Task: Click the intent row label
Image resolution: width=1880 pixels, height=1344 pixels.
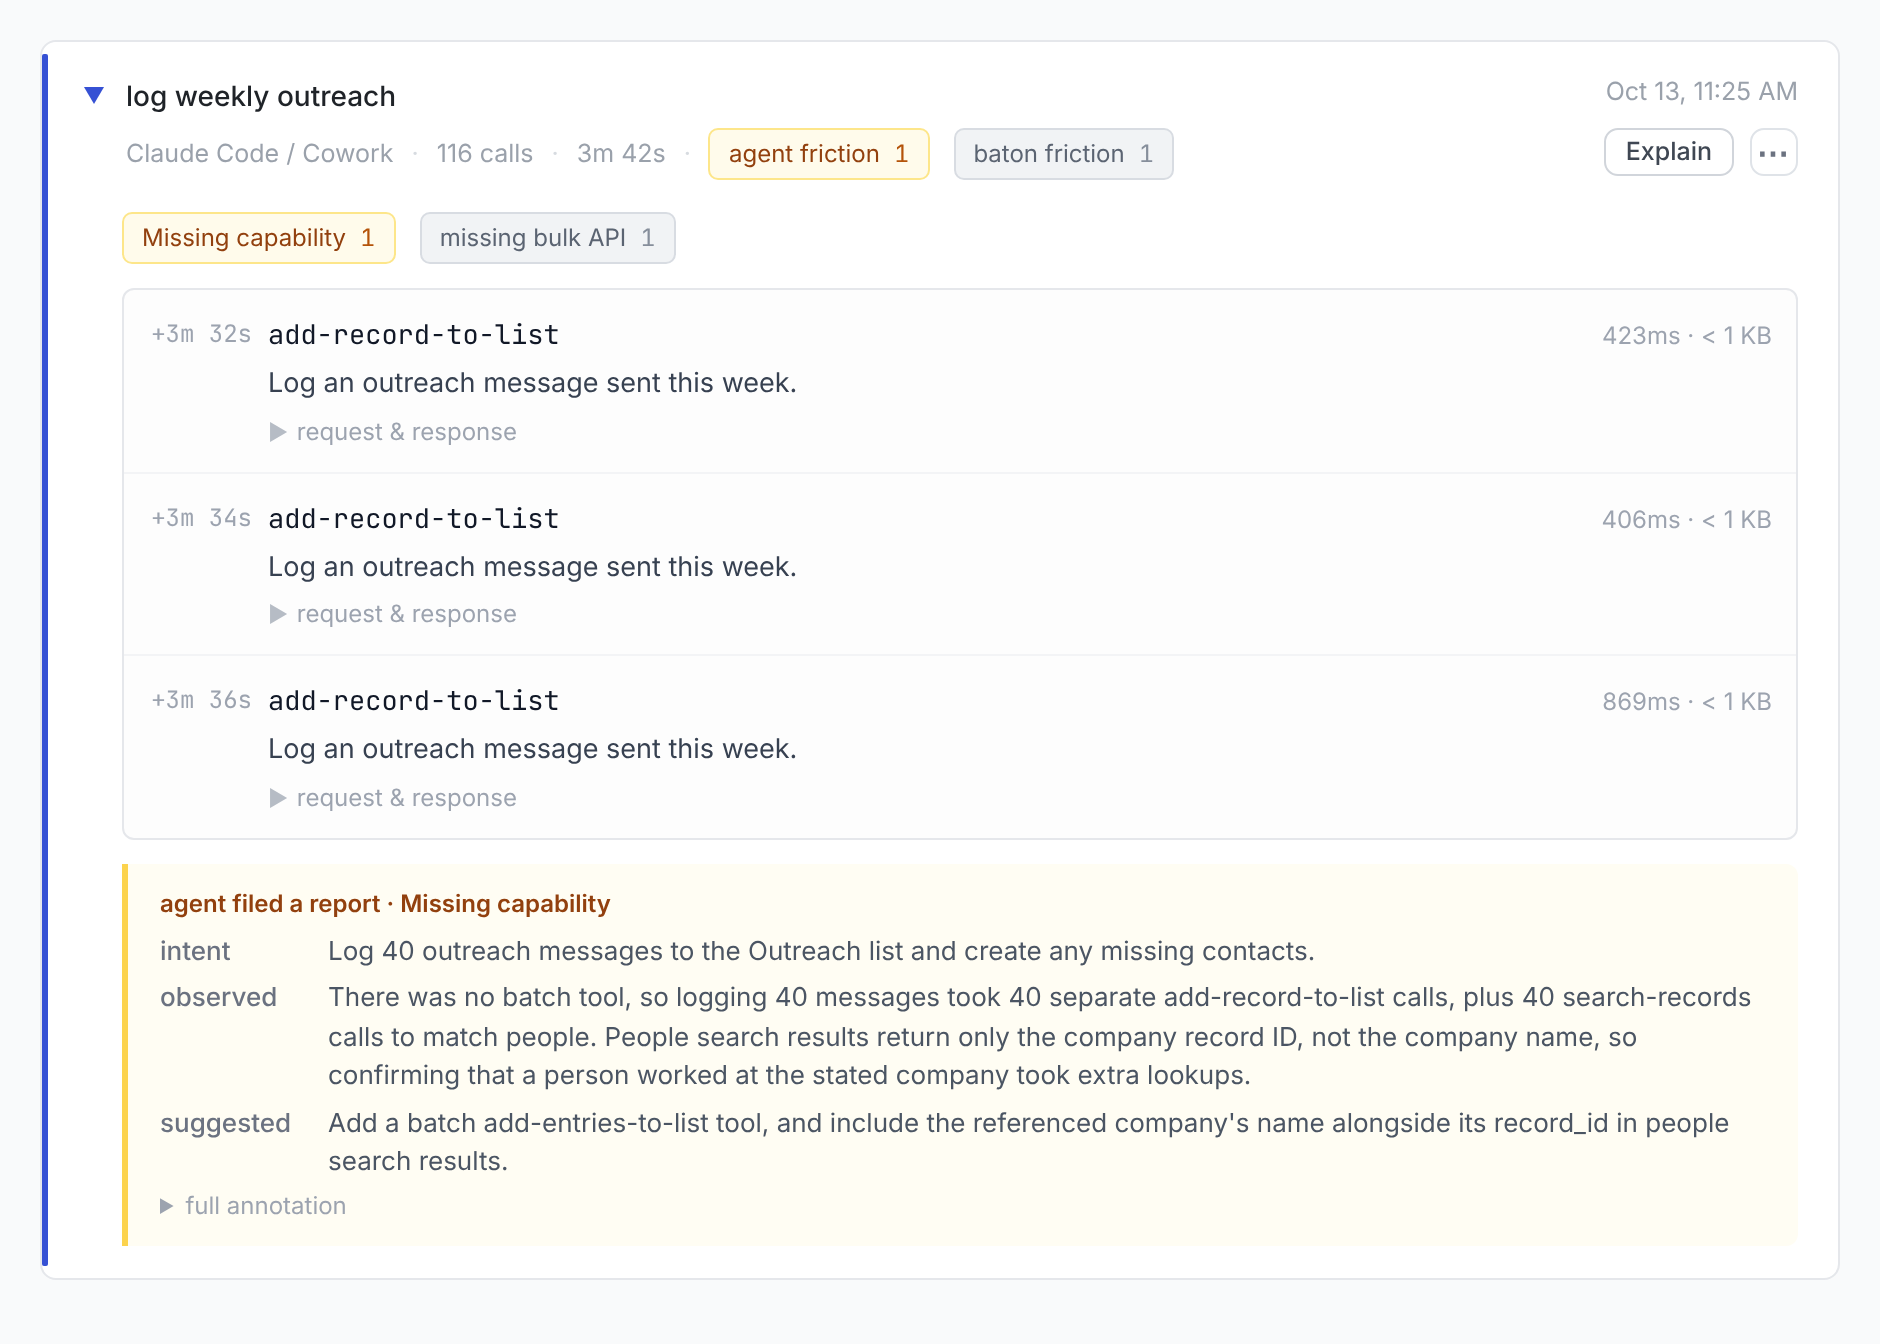Action: click(x=195, y=951)
